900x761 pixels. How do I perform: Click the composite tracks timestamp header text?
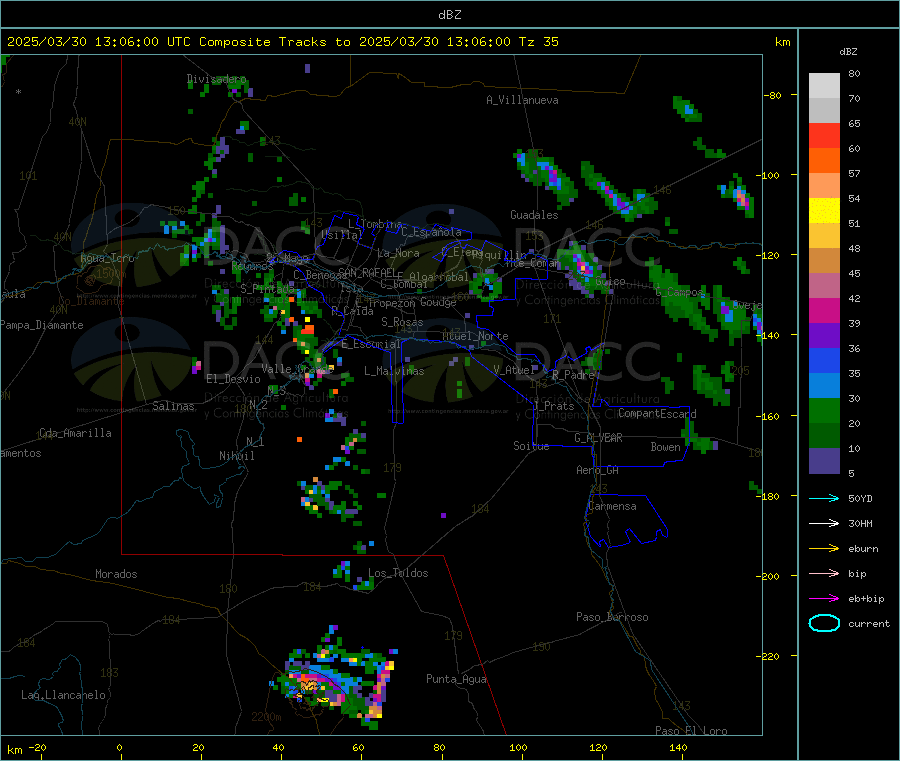click(x=282, y=41)
